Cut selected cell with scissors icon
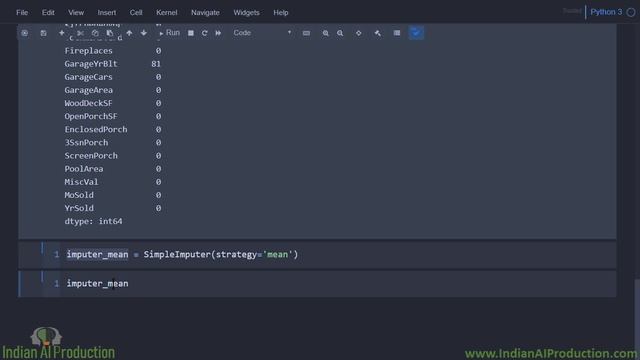Screen dimensions: 640x360 (x=80, y=33)
